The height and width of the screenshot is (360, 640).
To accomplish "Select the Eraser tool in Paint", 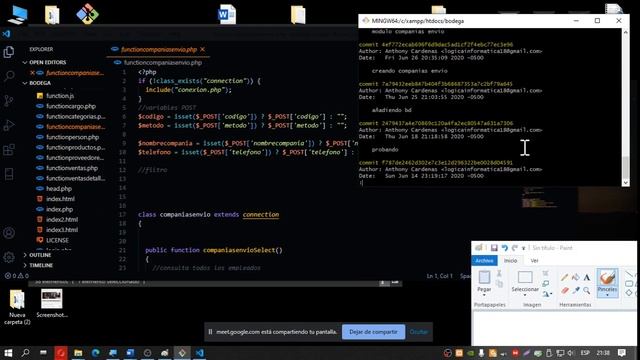I will pyautogui.click(x=564, y=290).
